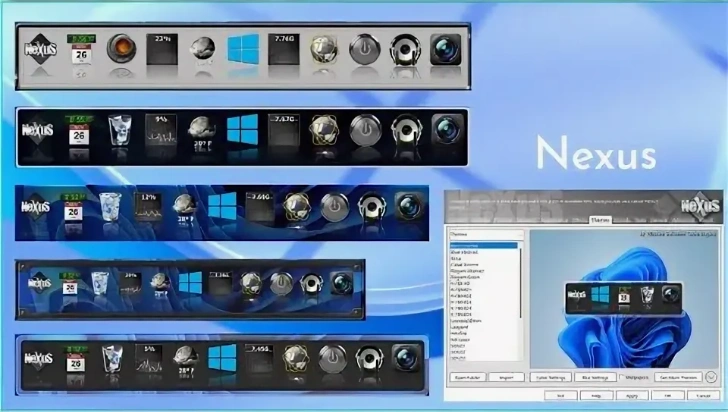Click the Apply button in the dialog
728x412 pixels.
pos(631,396)
